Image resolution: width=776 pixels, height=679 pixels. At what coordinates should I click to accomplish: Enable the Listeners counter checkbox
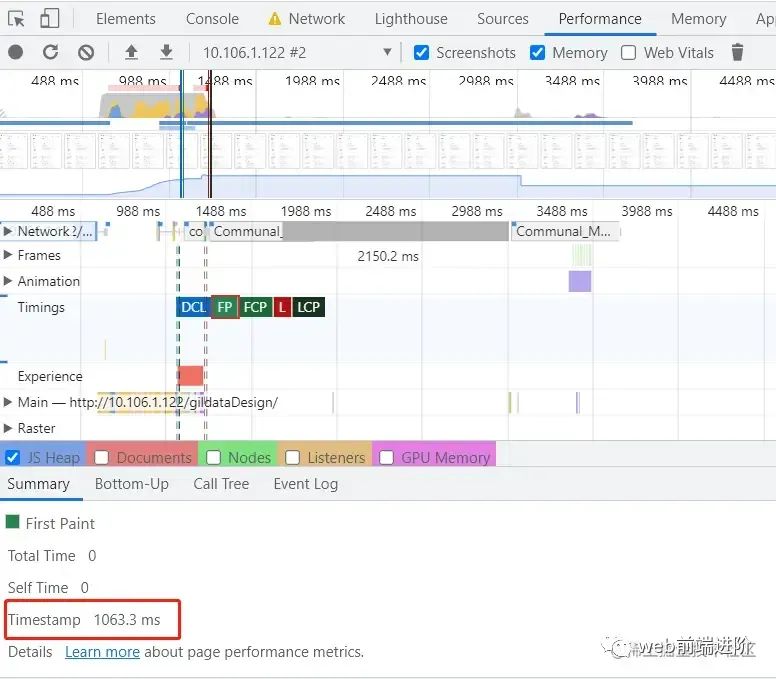(x=292, y=457)
